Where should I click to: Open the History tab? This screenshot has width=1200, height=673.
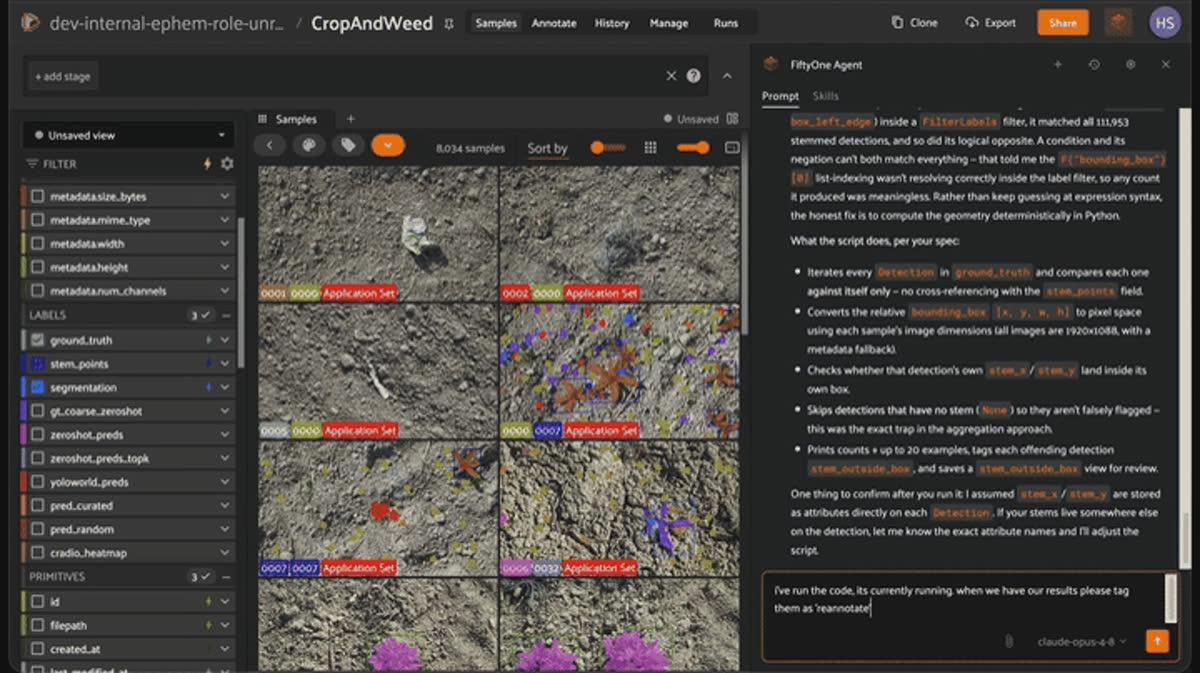click(x=612, y=23)
